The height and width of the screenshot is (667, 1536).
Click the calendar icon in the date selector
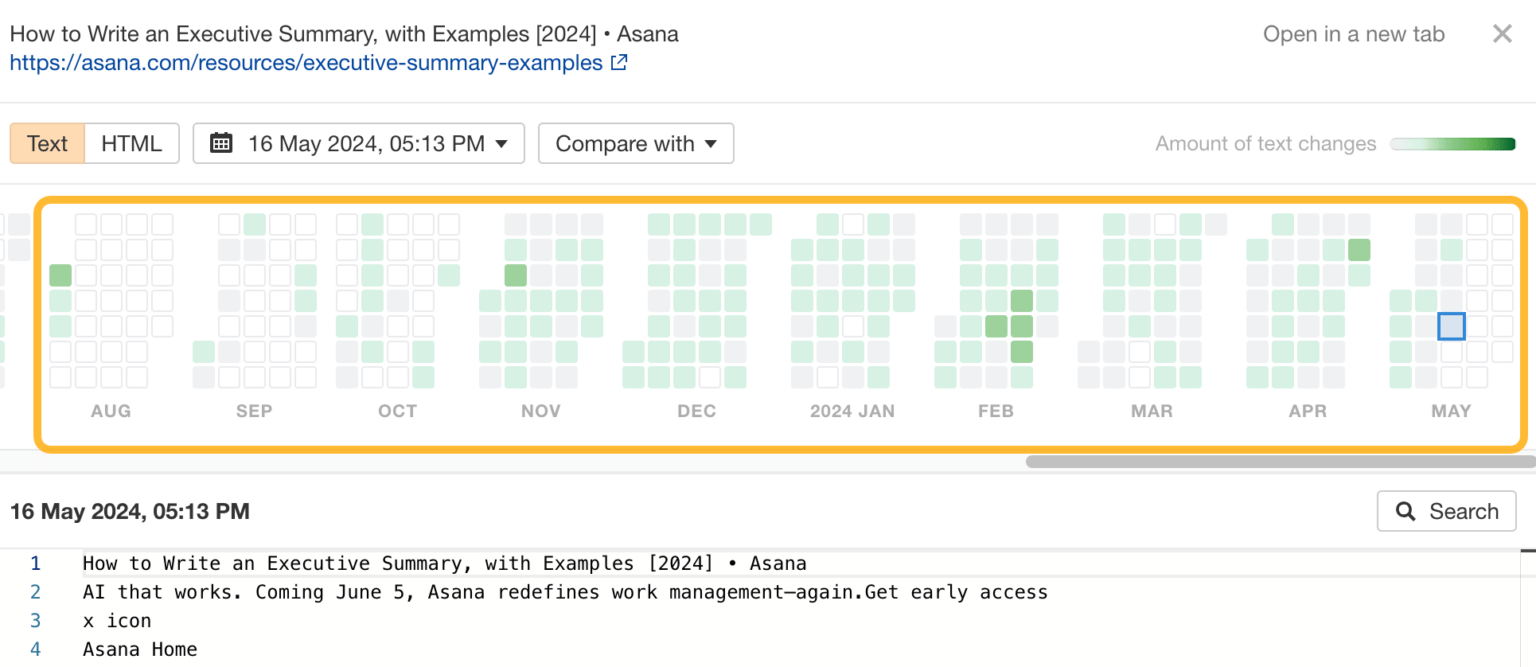(221, 143)
